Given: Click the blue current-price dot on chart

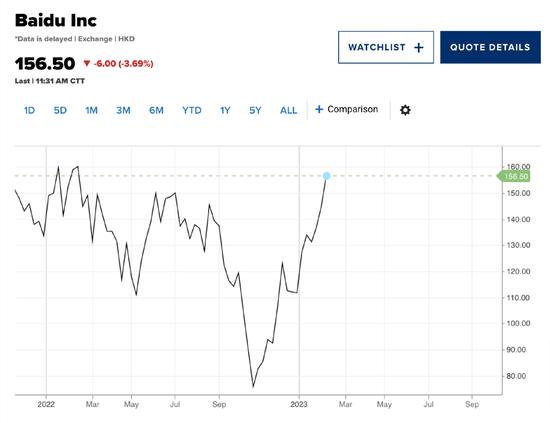Looking at the screenshot, I should pos(327,176).
